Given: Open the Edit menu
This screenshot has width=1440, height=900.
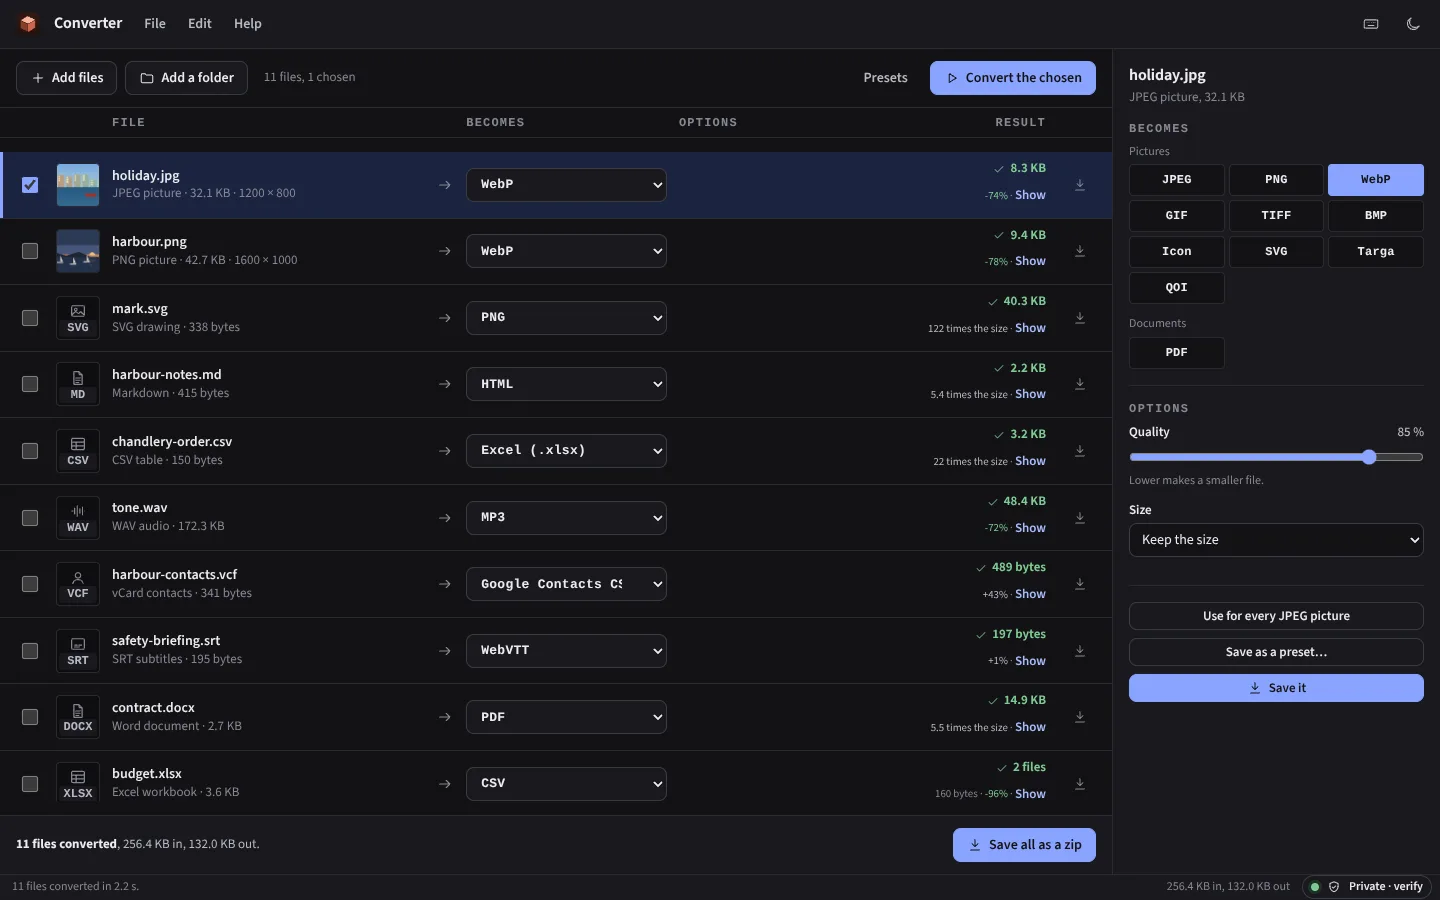Looking at the screenshot, I should coord(200,24).
